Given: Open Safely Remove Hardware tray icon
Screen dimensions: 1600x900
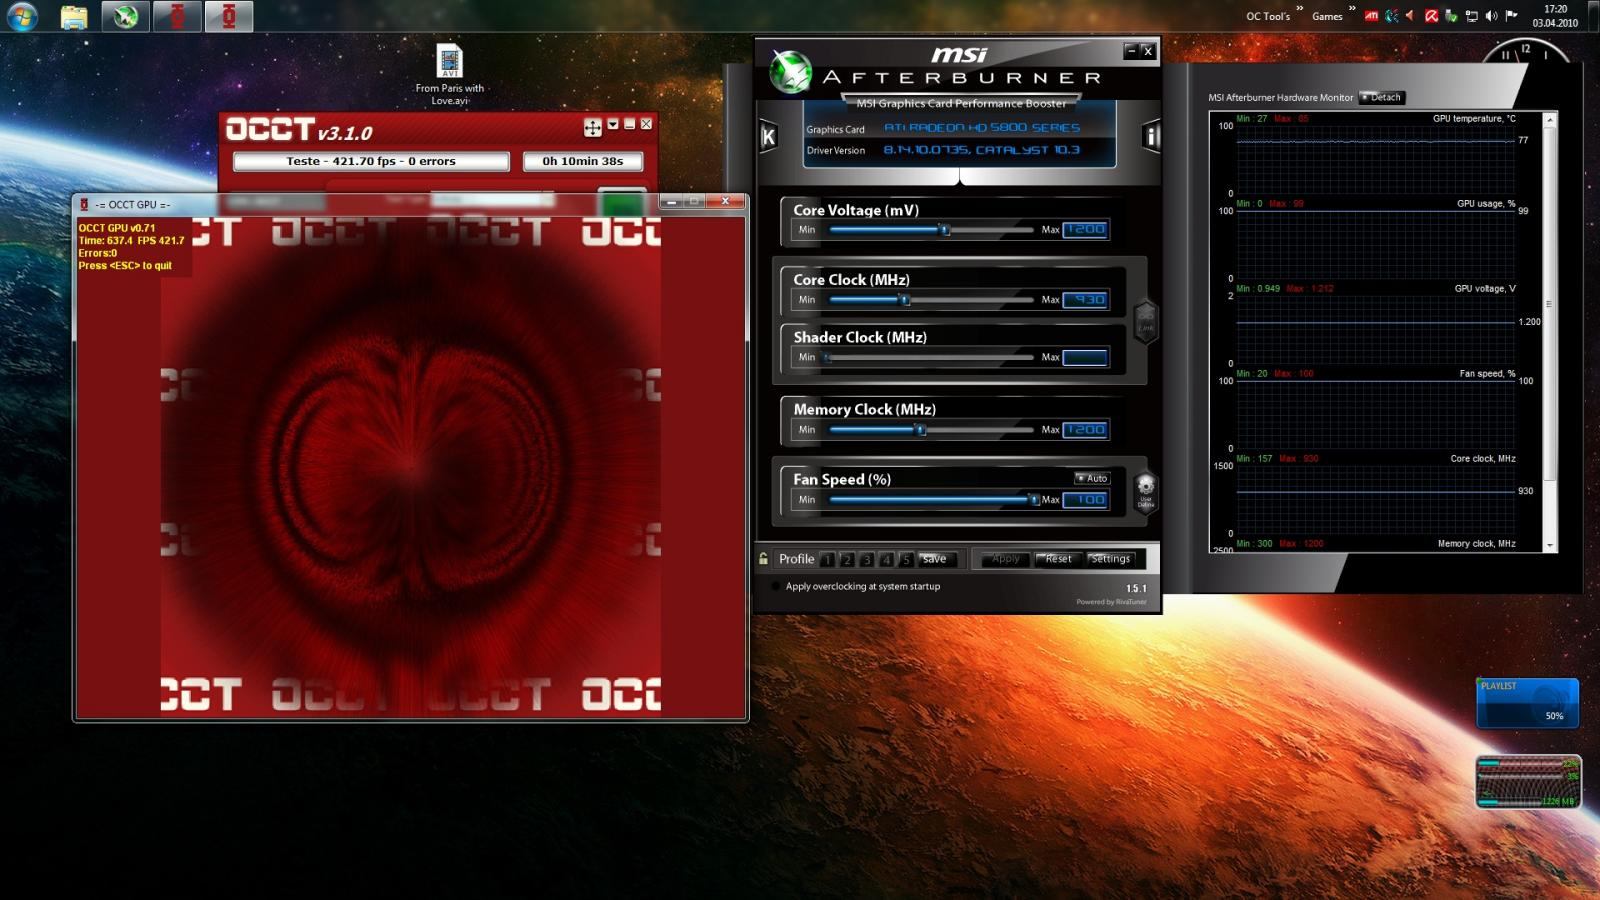Looking at the screenshot, I should (1451, 16).
